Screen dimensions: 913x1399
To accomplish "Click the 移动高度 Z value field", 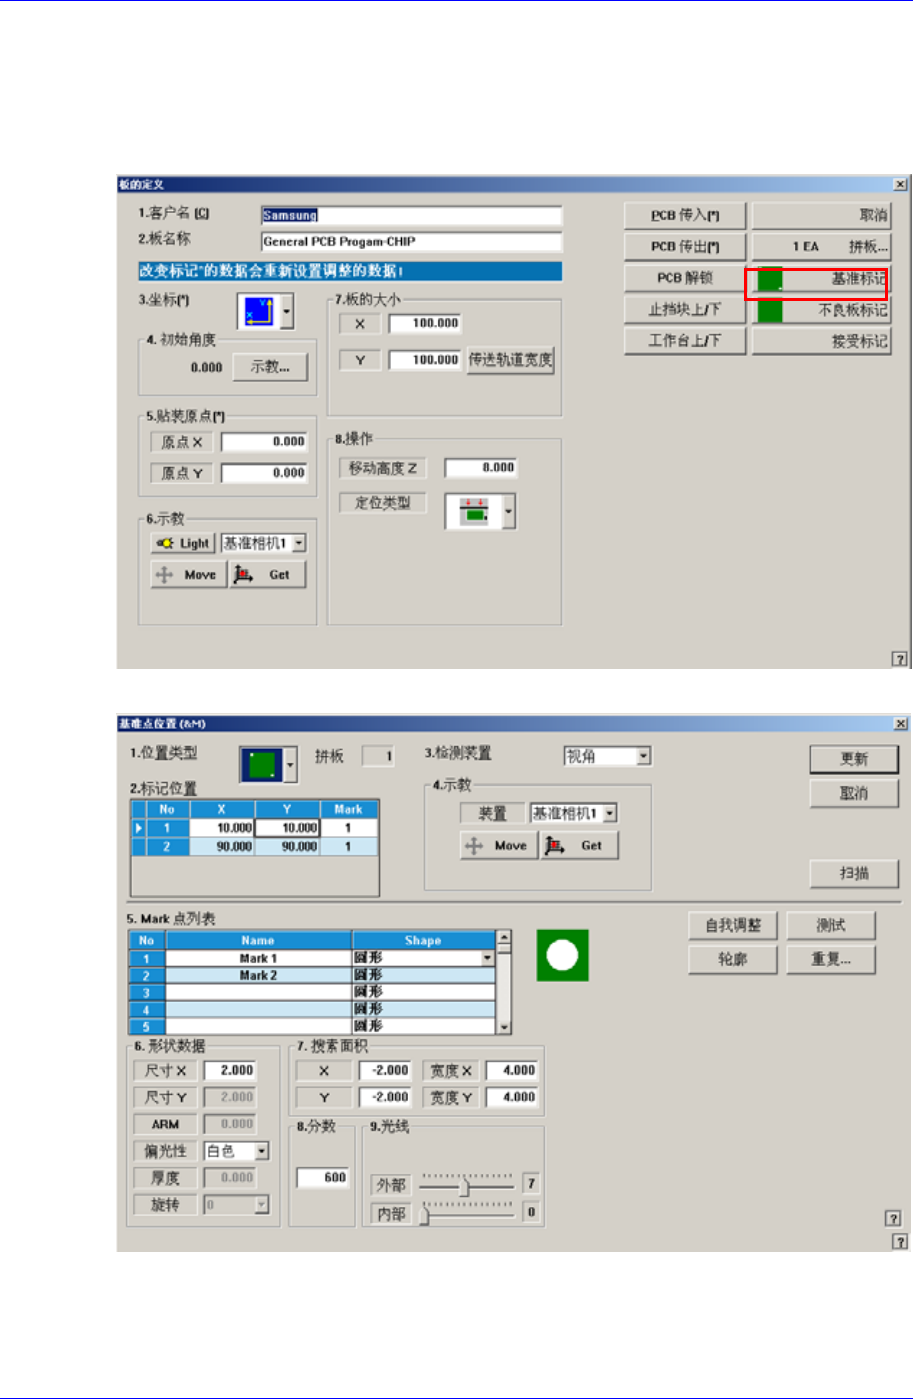I will click(481, 467).
